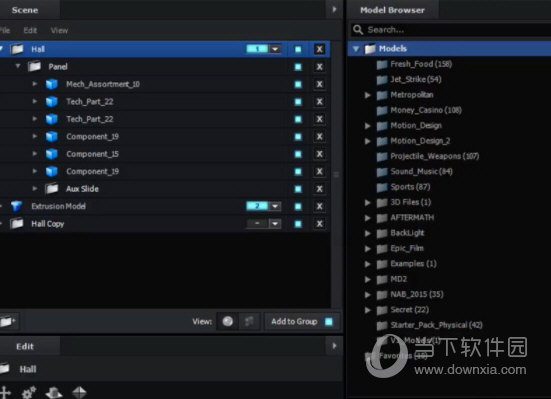
Task: Select the Hall Copy row
Action: point(164,224)
